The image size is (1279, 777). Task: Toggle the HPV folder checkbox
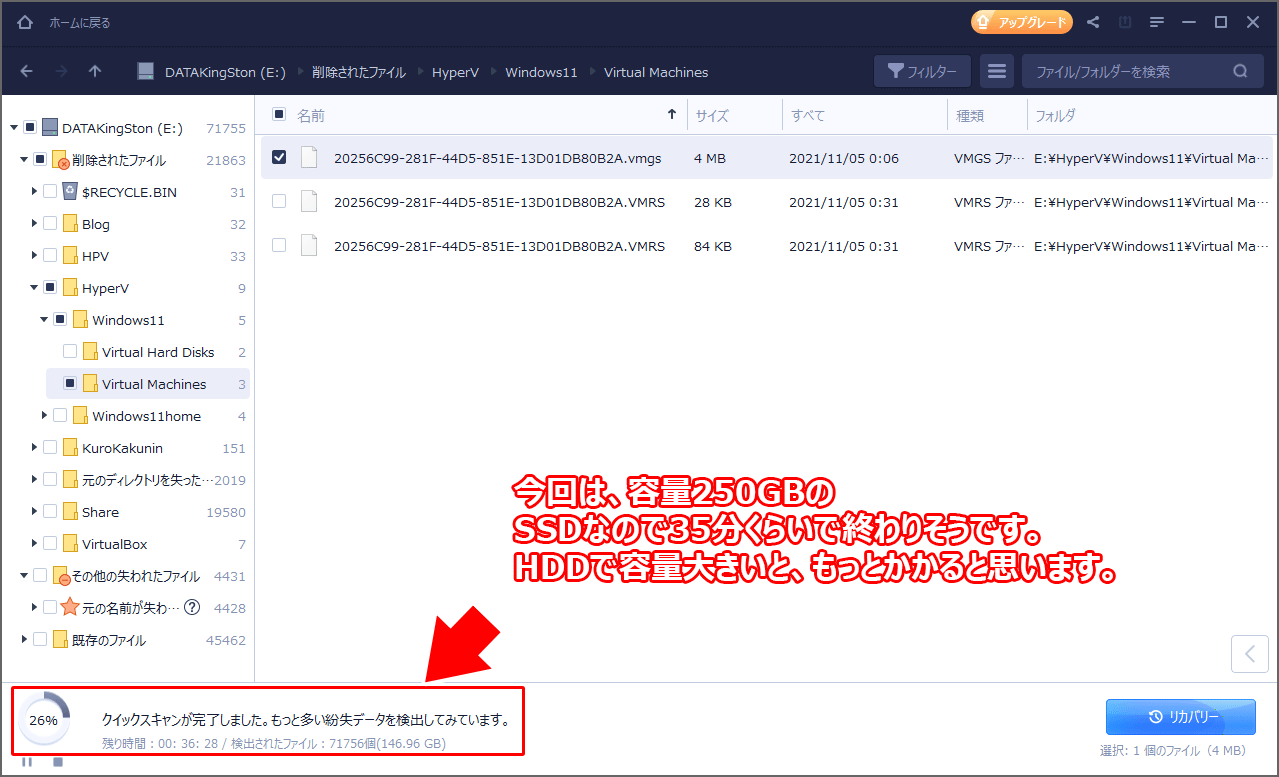pyautogui.click(x=50, y=255)
